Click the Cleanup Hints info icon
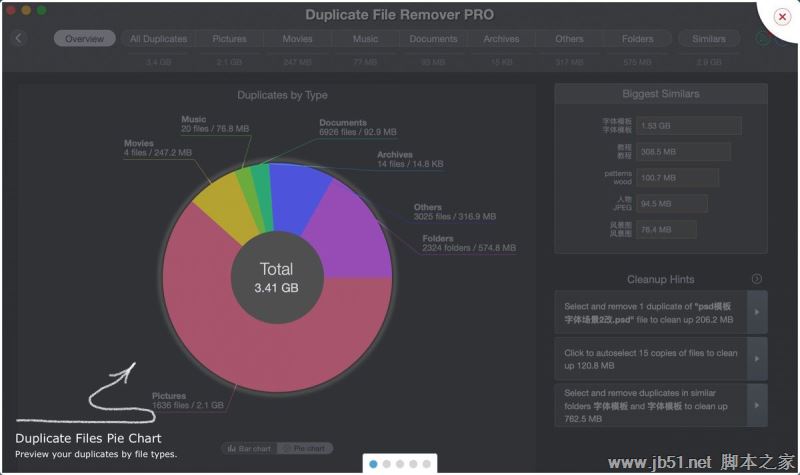This screenshot has width=800, height=475. (757, 279)
